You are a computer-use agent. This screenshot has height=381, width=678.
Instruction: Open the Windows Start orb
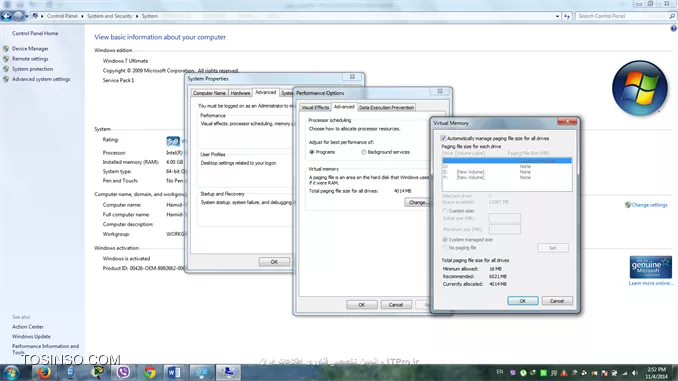10,372
